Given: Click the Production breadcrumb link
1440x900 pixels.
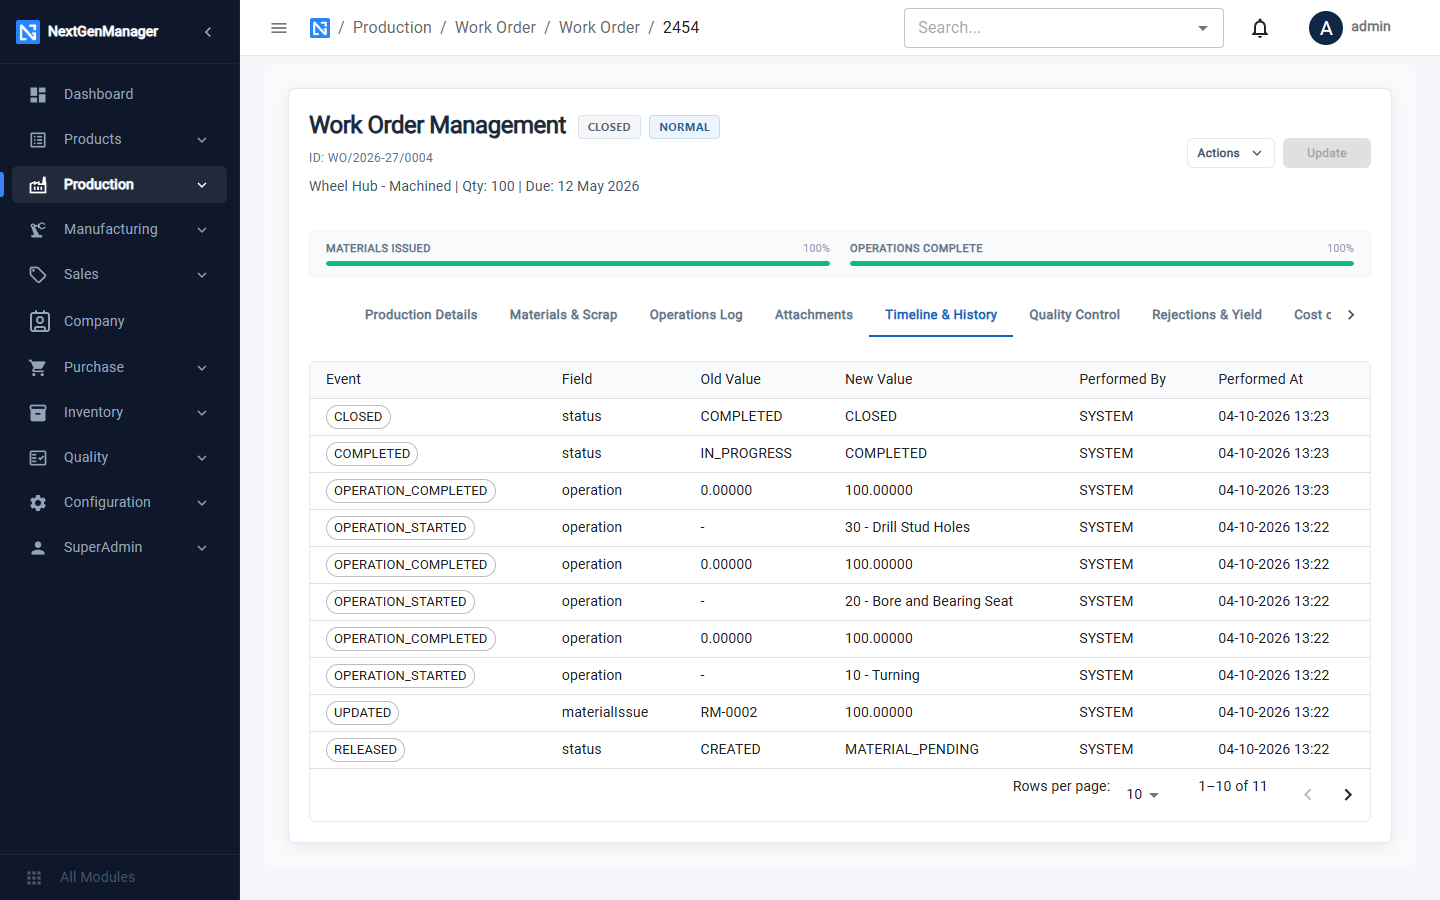Looking at the screenshot, I should click(x=392, y=28).
